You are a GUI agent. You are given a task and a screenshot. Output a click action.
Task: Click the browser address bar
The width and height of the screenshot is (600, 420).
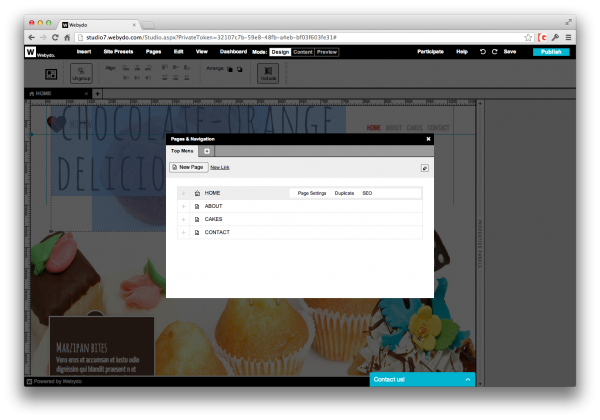304,37
